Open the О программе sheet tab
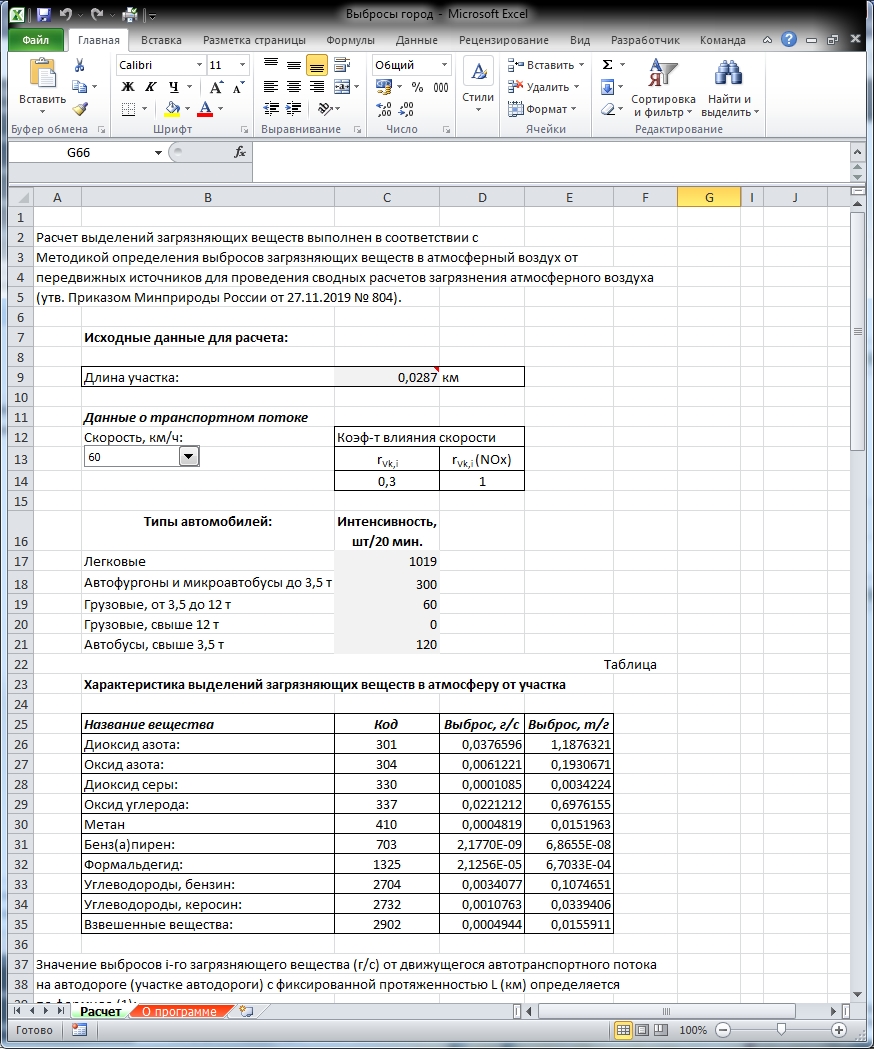Viewport: 874px width, 1049px height. pos(179,1012)
